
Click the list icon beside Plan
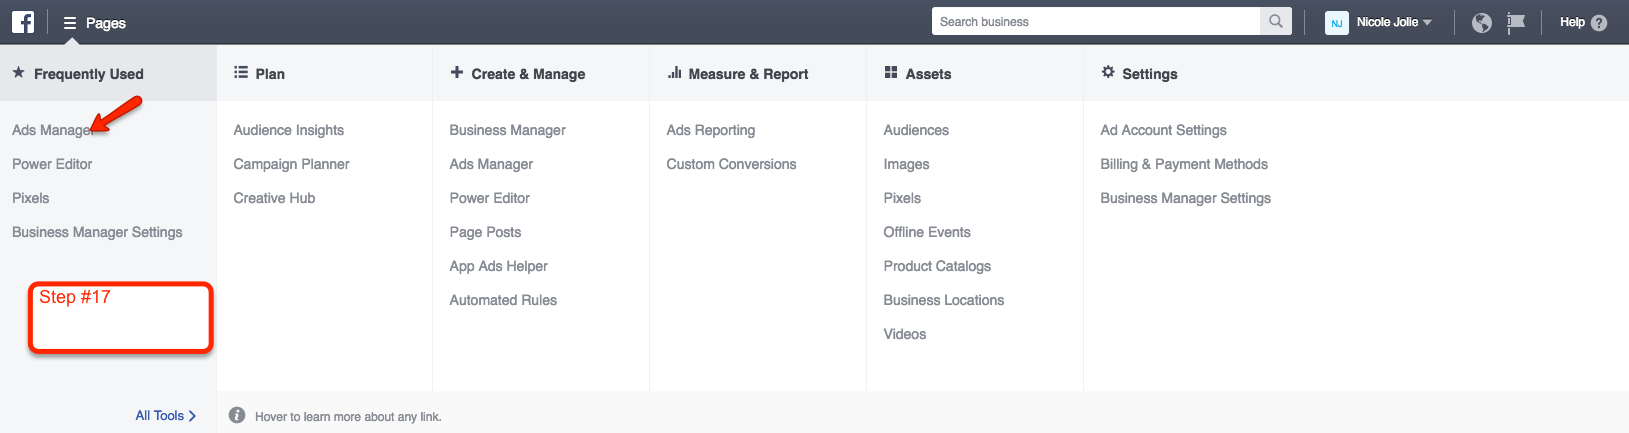pos(241,72)
